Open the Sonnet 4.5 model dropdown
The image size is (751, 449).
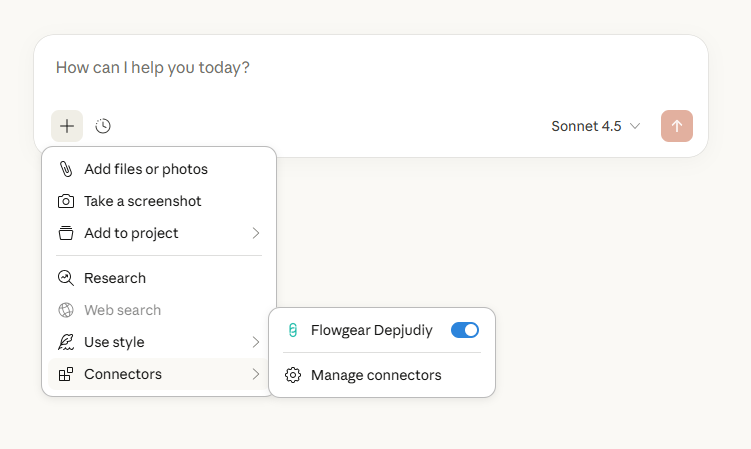pos(595,126)
